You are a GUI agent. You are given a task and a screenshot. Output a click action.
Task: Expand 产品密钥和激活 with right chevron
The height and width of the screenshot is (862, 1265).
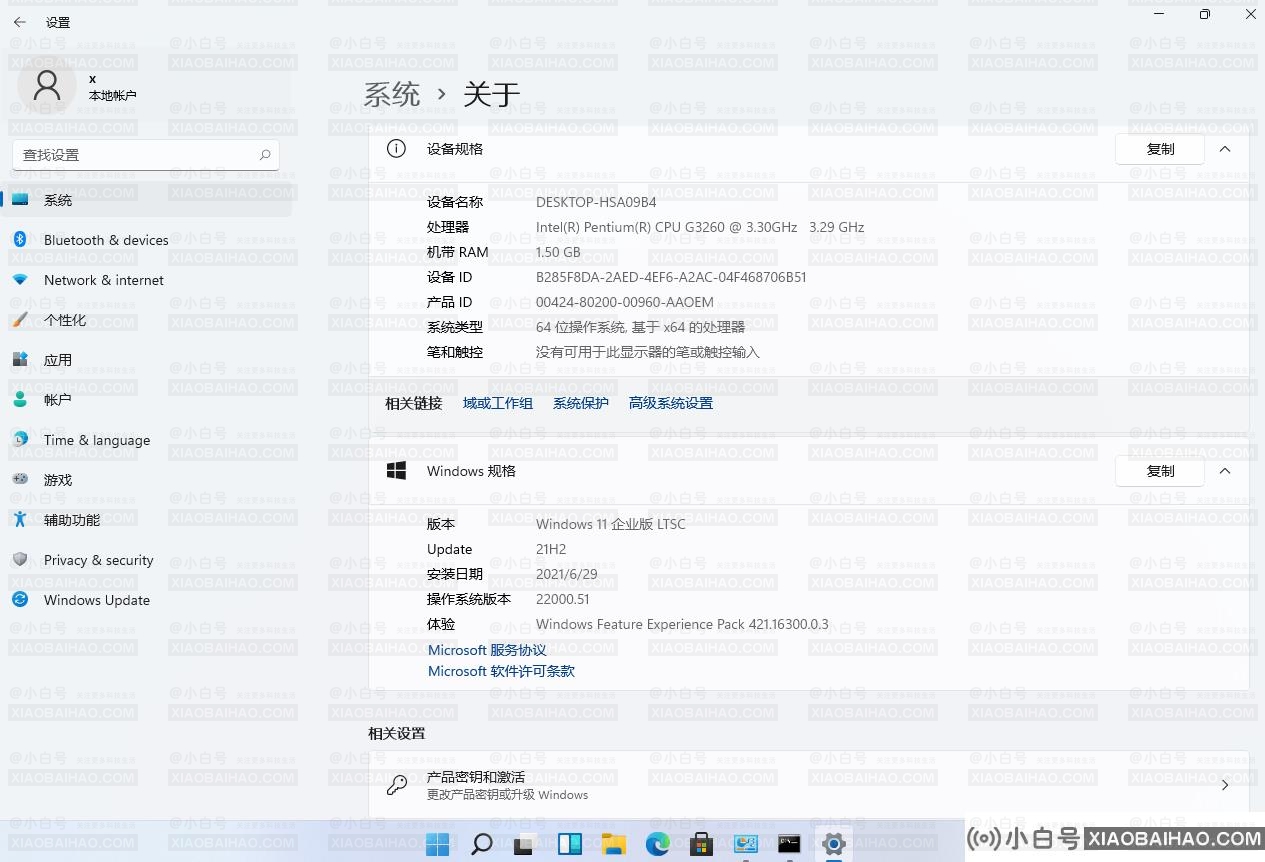coord(1225,785)
